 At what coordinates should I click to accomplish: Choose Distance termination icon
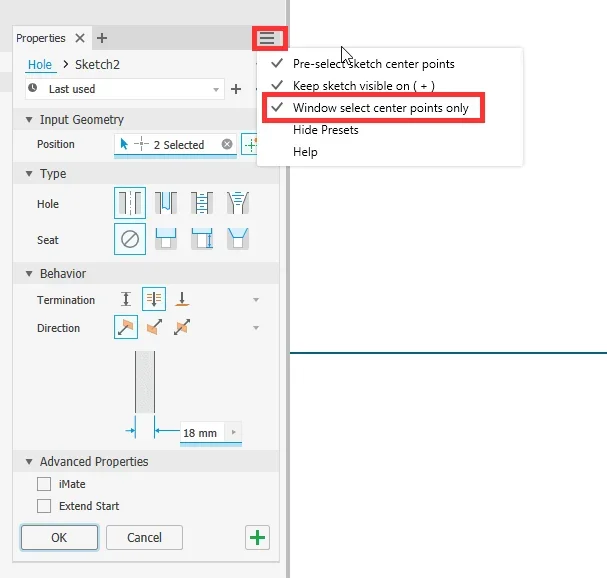coord(126,299)
